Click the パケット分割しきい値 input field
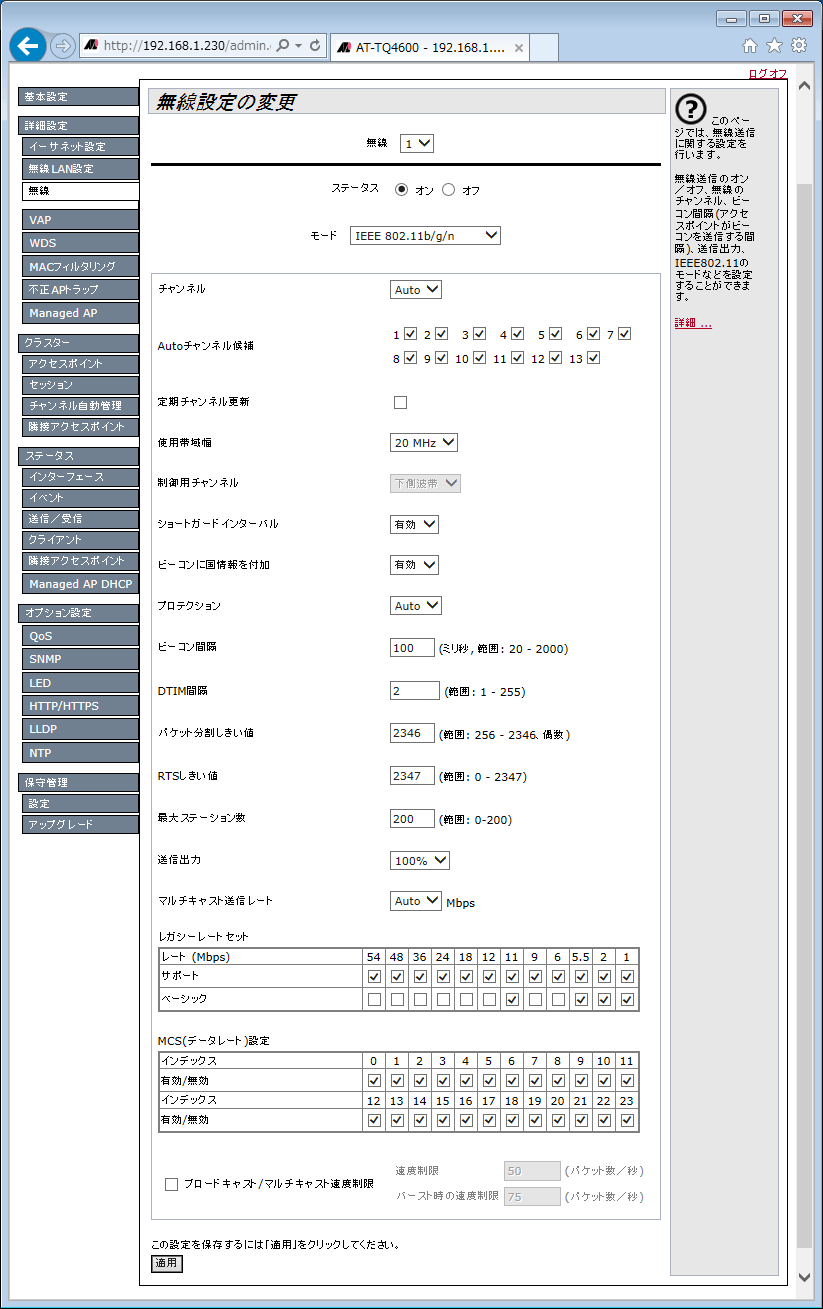This screenshot has width=823, height=1309. (412, 733)
